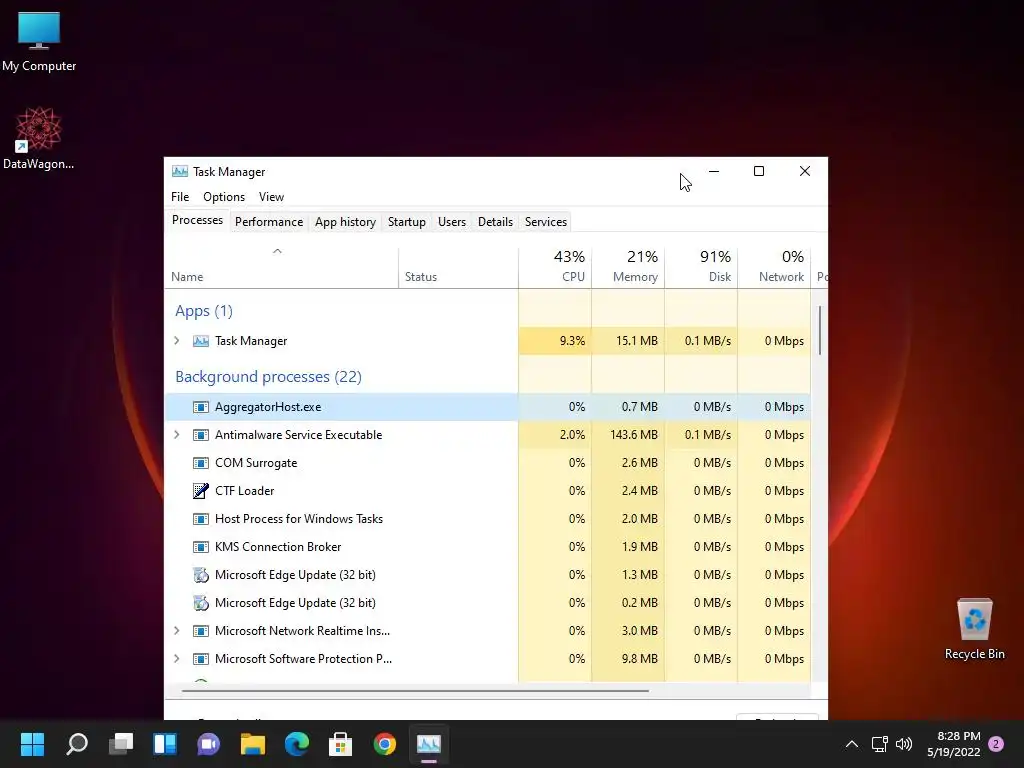Open the My Computer desktop icon
Image resolution: width=1024 pixels, height=768 pixels.
click(39, 41)
